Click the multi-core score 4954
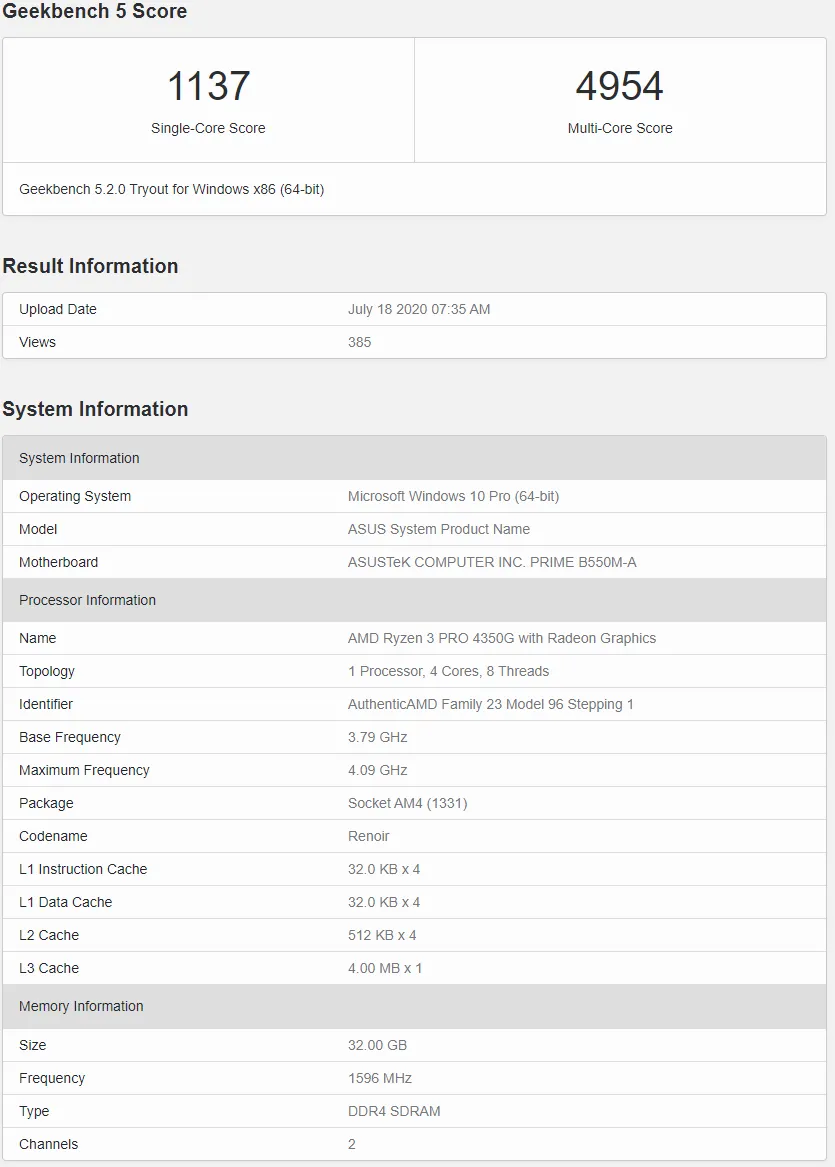 pyautogui.click(x=619, y=86)
